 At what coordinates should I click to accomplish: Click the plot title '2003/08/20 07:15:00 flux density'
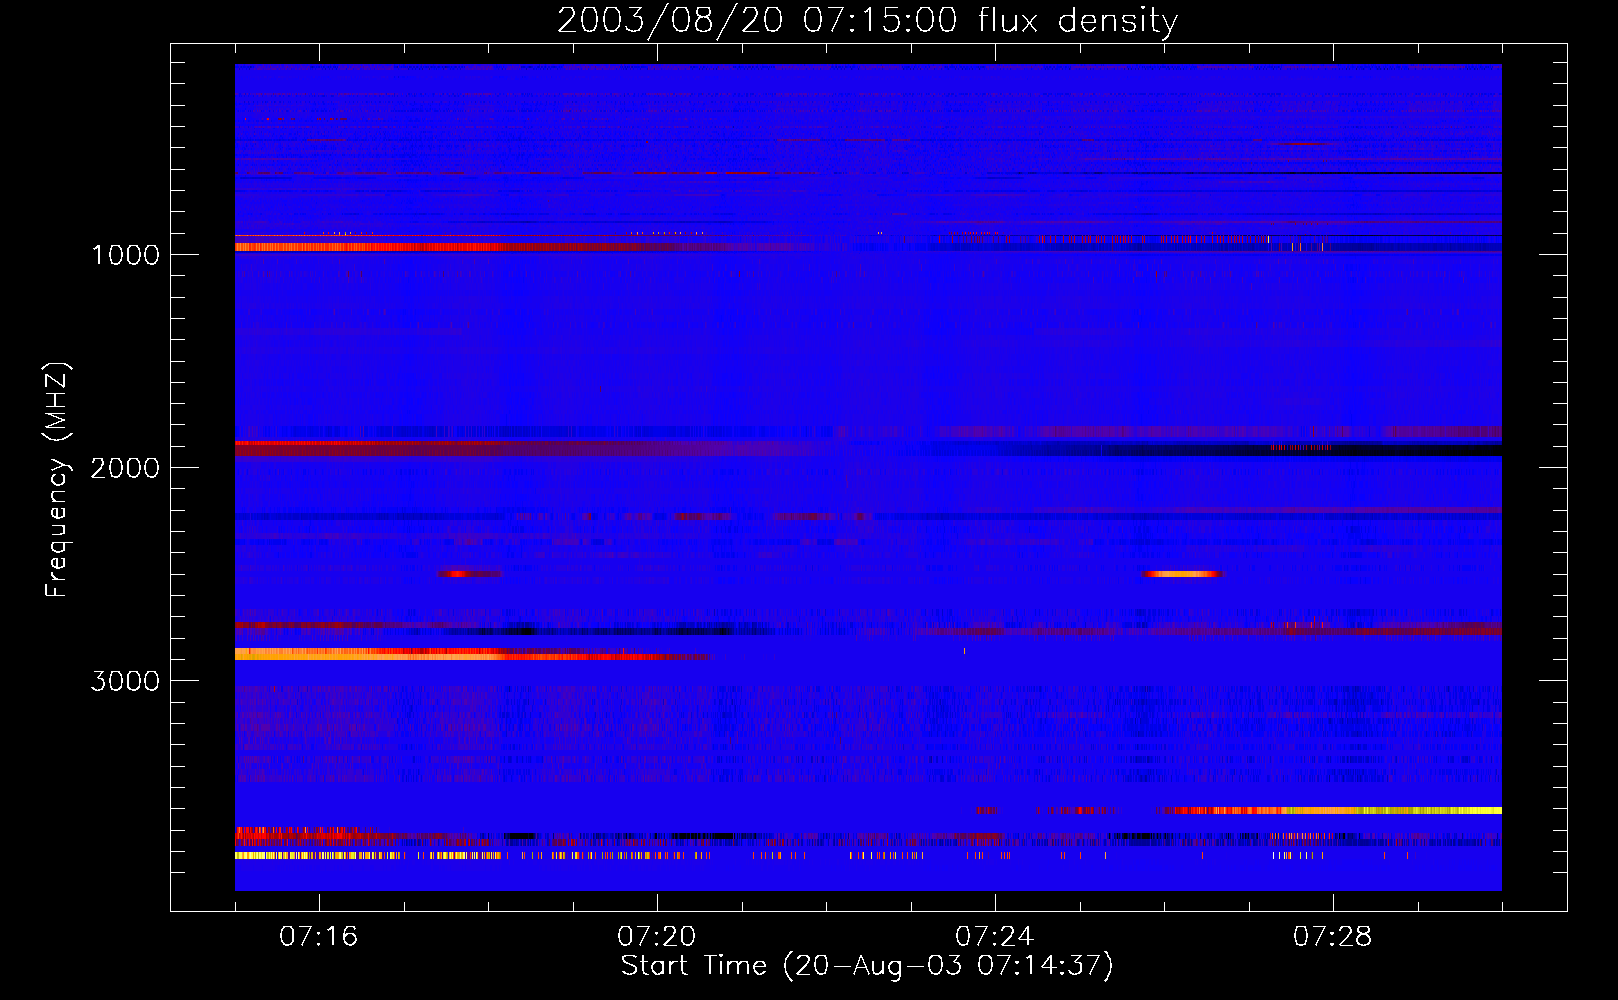pos(867,20)
